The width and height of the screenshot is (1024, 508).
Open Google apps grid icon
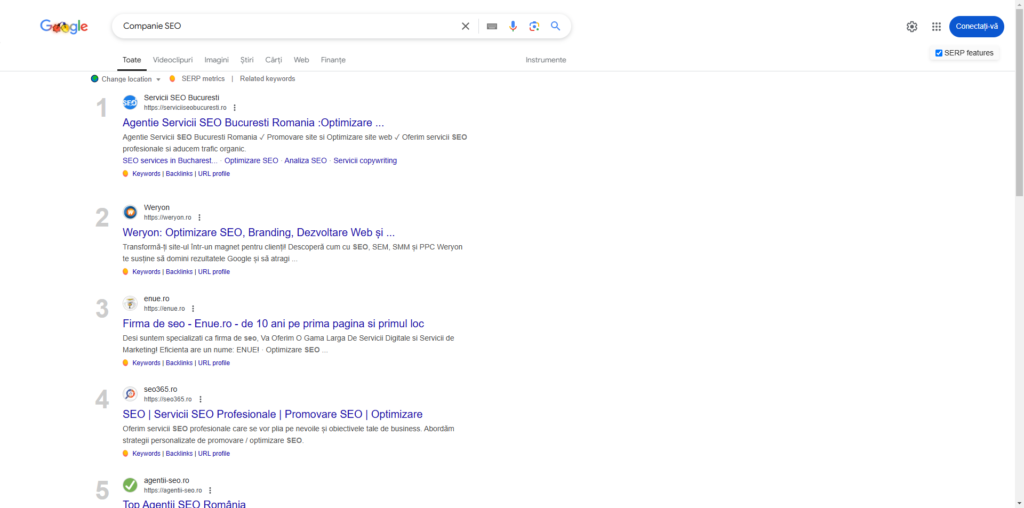936,27
